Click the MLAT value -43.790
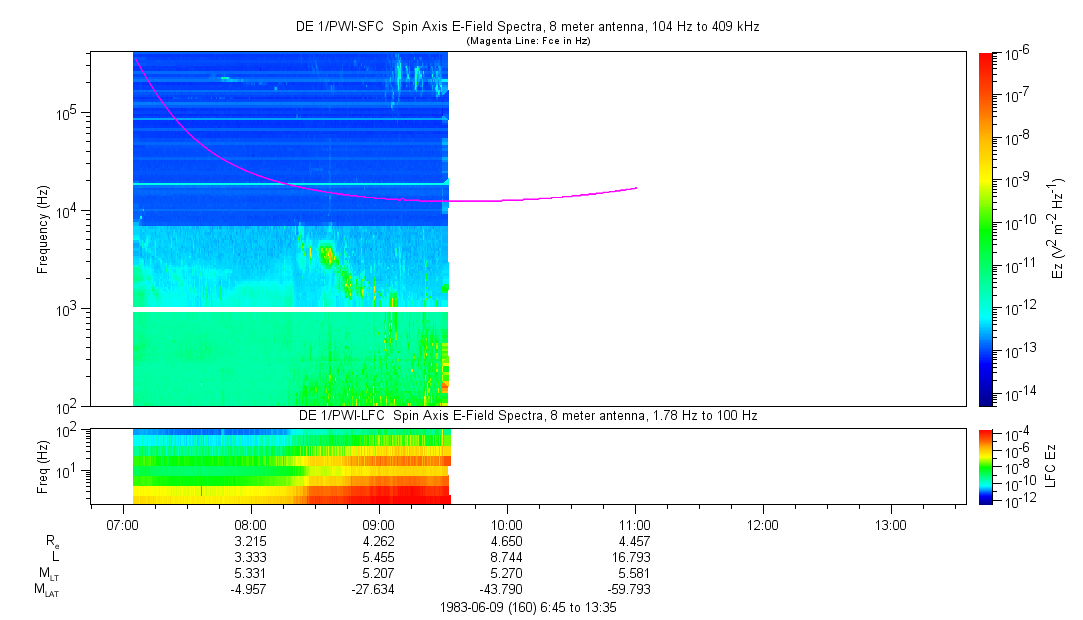This screenshot has height=620, width=1083. pyautogui.click(x=501, y=590)
